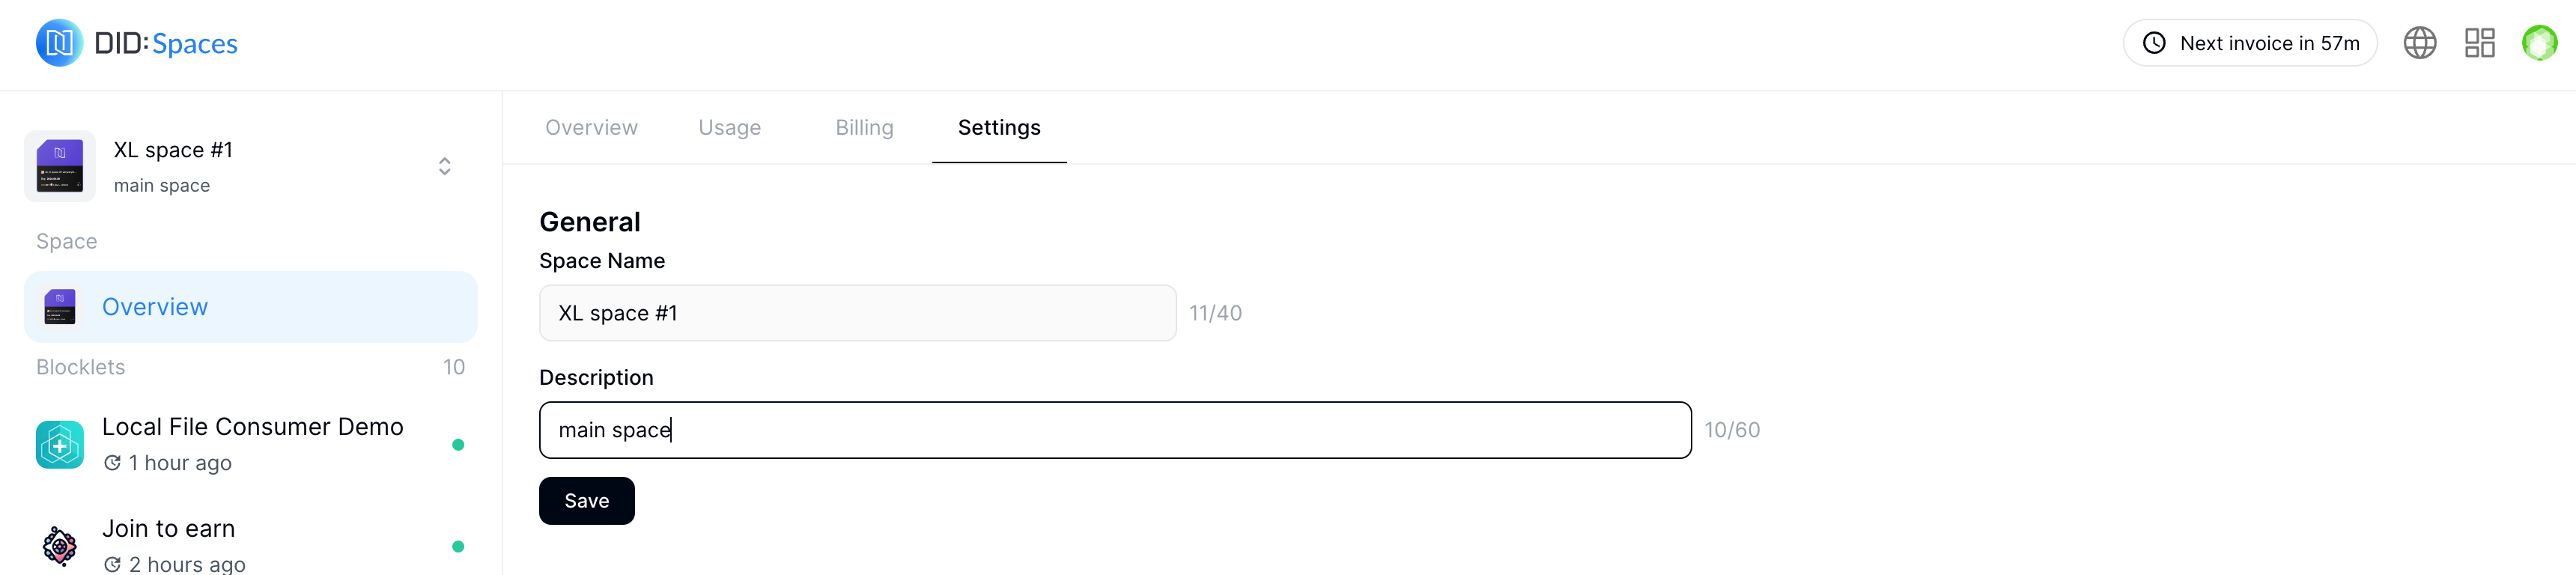Select the Settings tab
This screenshot has width=2576, height=575.
pos(998,128)
